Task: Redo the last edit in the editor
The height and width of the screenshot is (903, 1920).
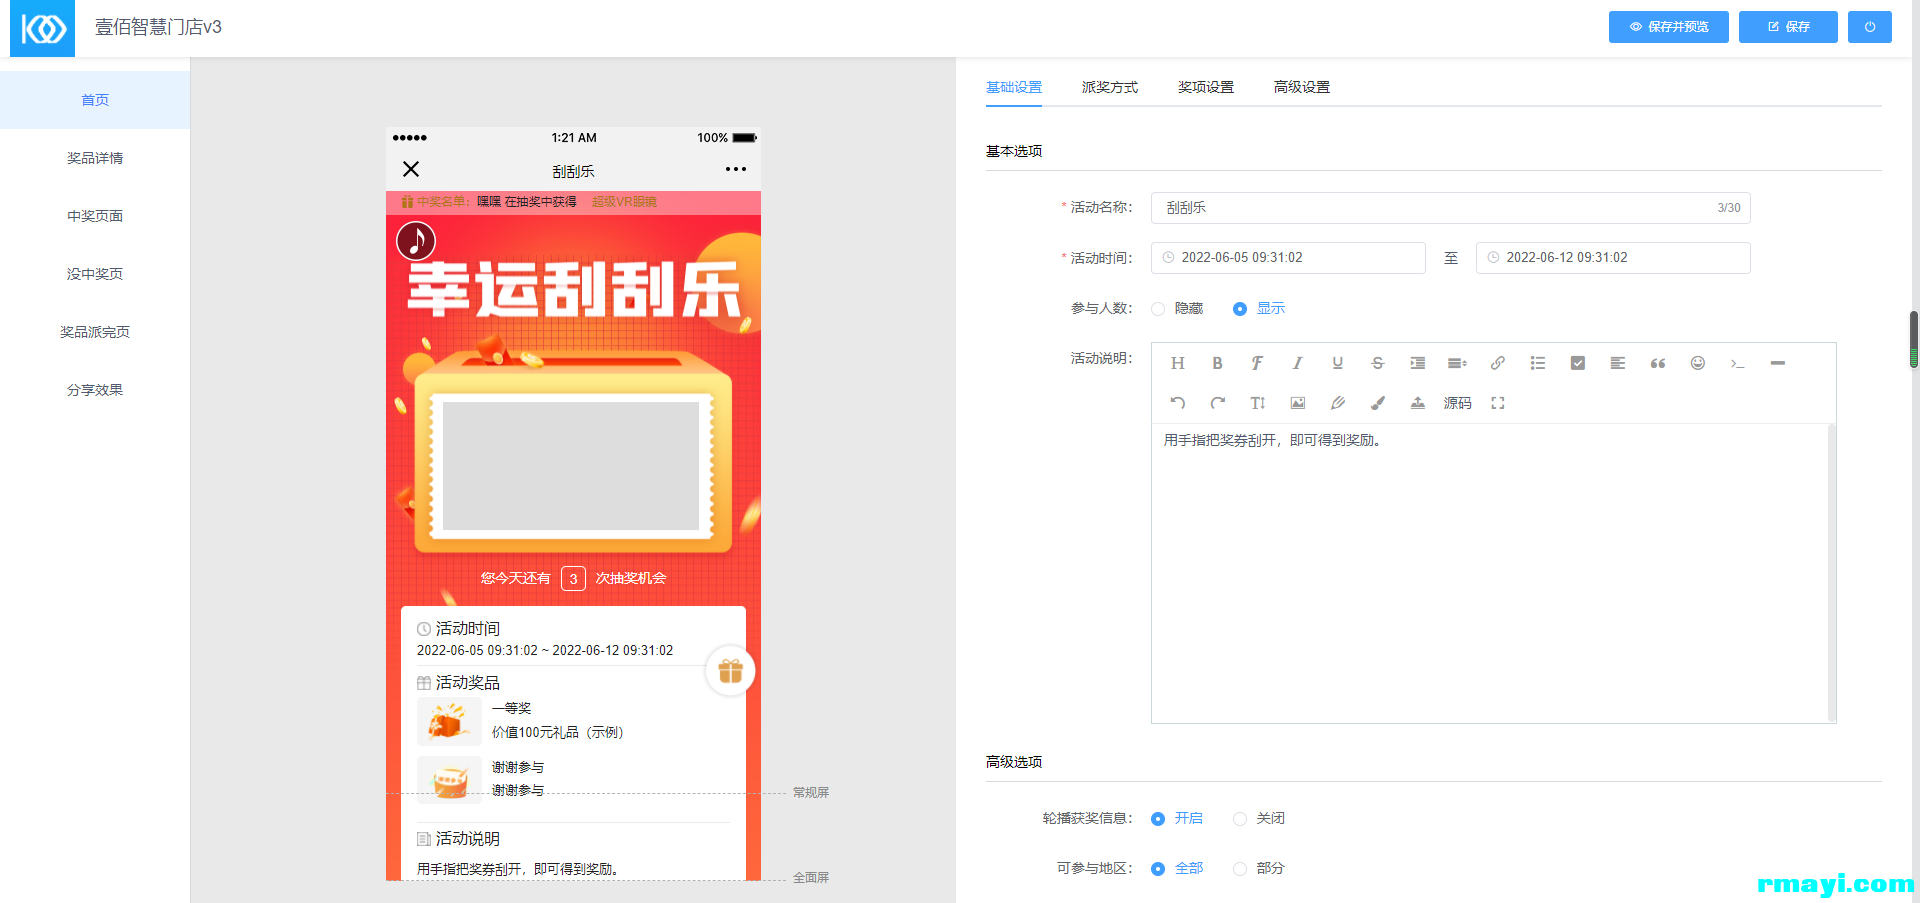Action: coord(1217,403)
